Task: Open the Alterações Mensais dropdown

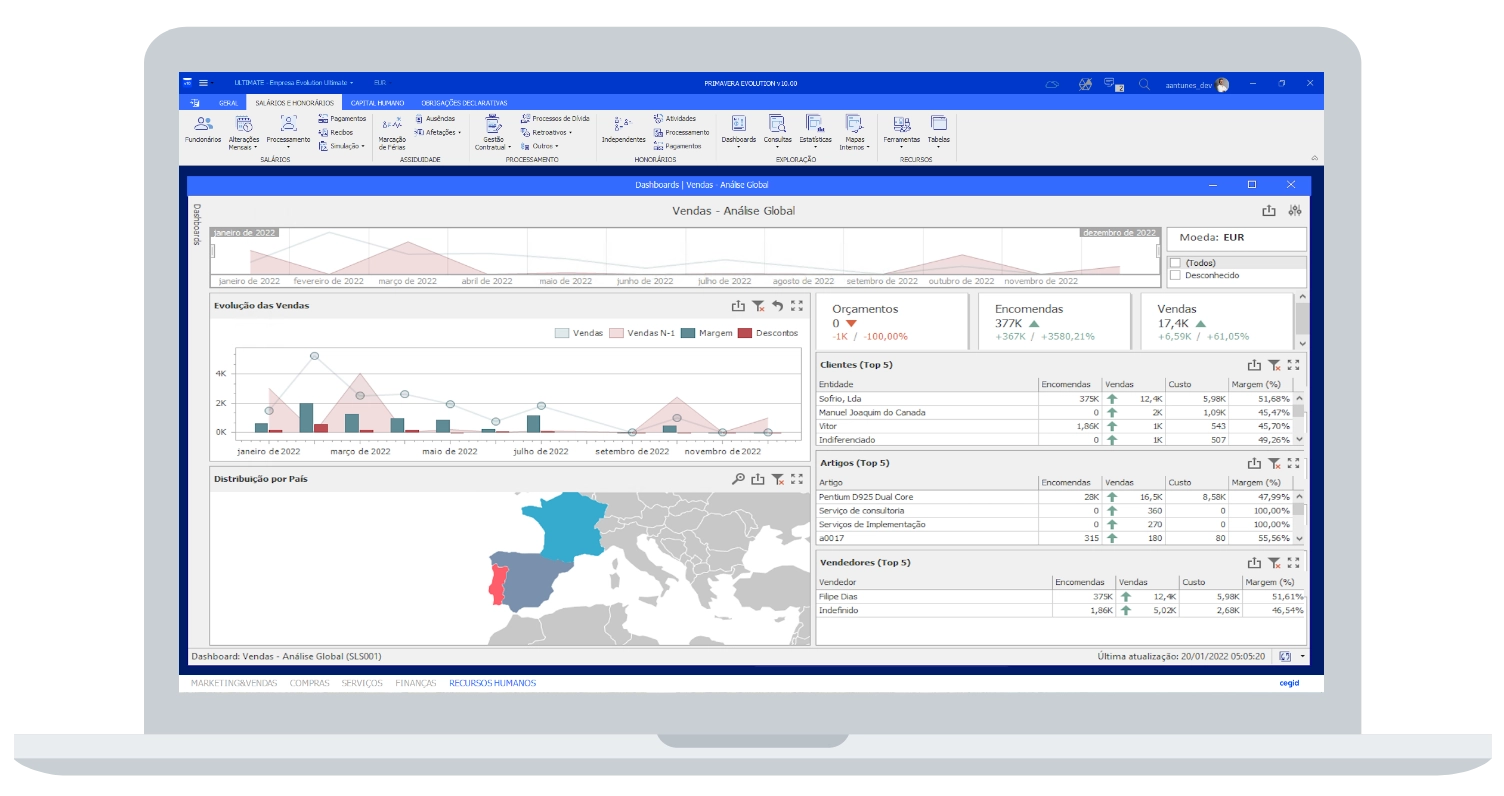Action: pyautogui.click(x=244, y=132)
